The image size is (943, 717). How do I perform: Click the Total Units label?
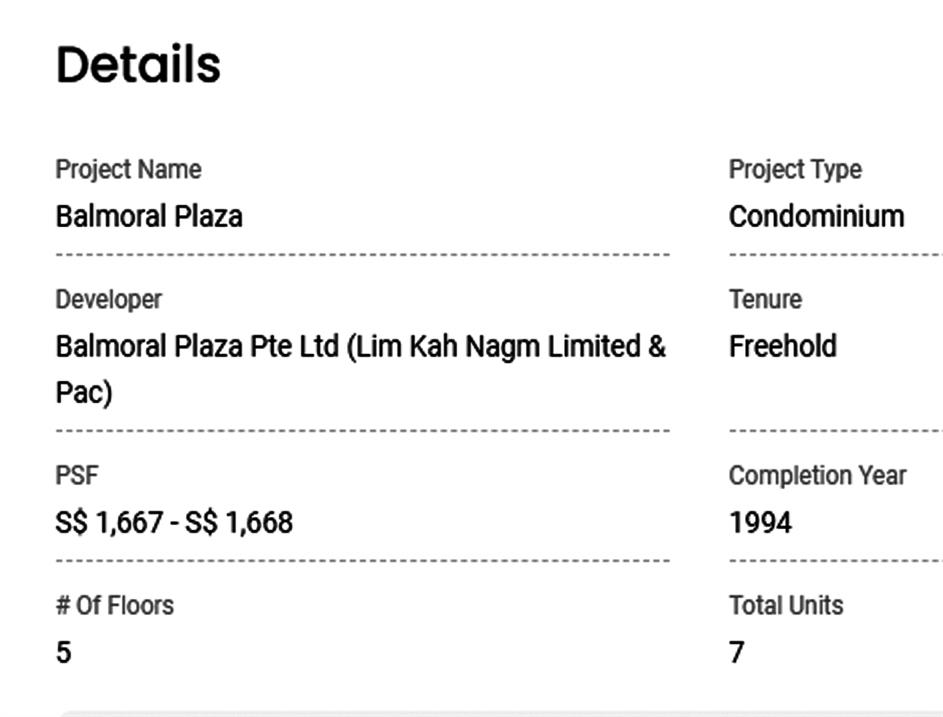click(786, 605)
